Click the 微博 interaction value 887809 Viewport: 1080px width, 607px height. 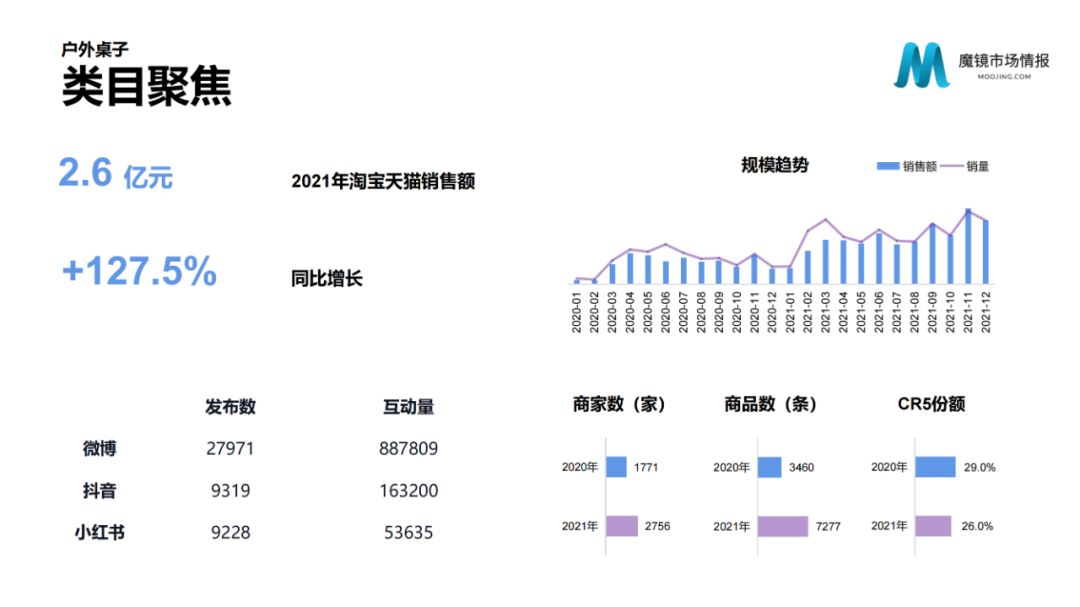(x=408, y=449)
